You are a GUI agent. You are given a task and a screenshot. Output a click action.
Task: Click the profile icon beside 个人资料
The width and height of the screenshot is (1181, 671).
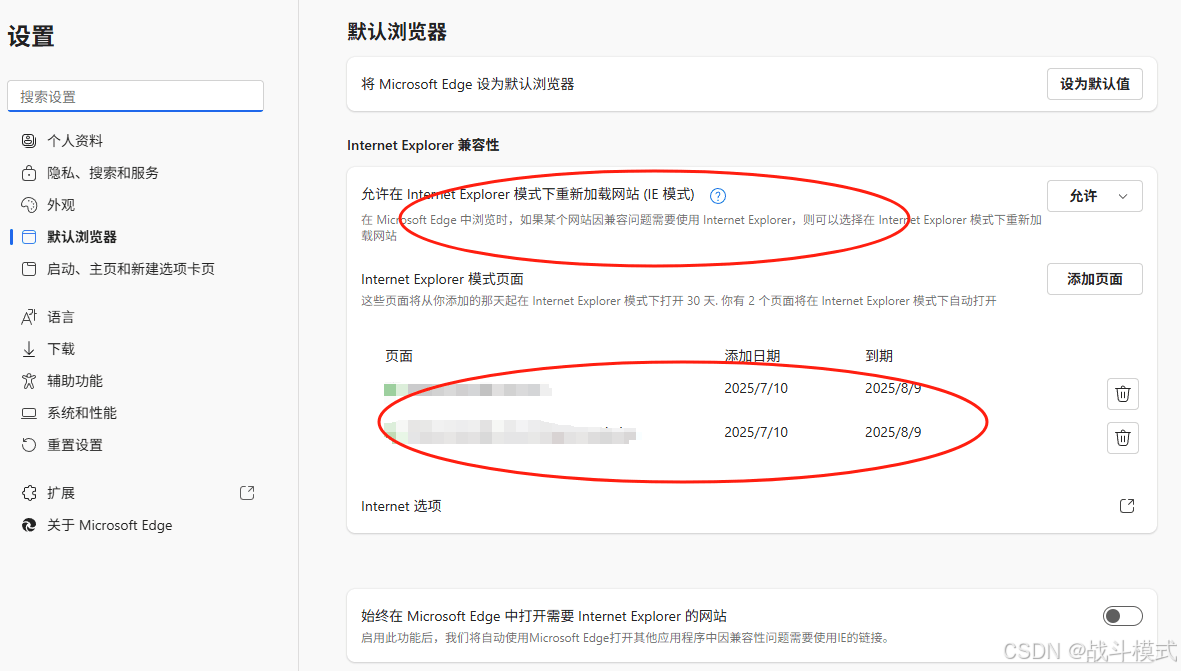pos(29,141)
